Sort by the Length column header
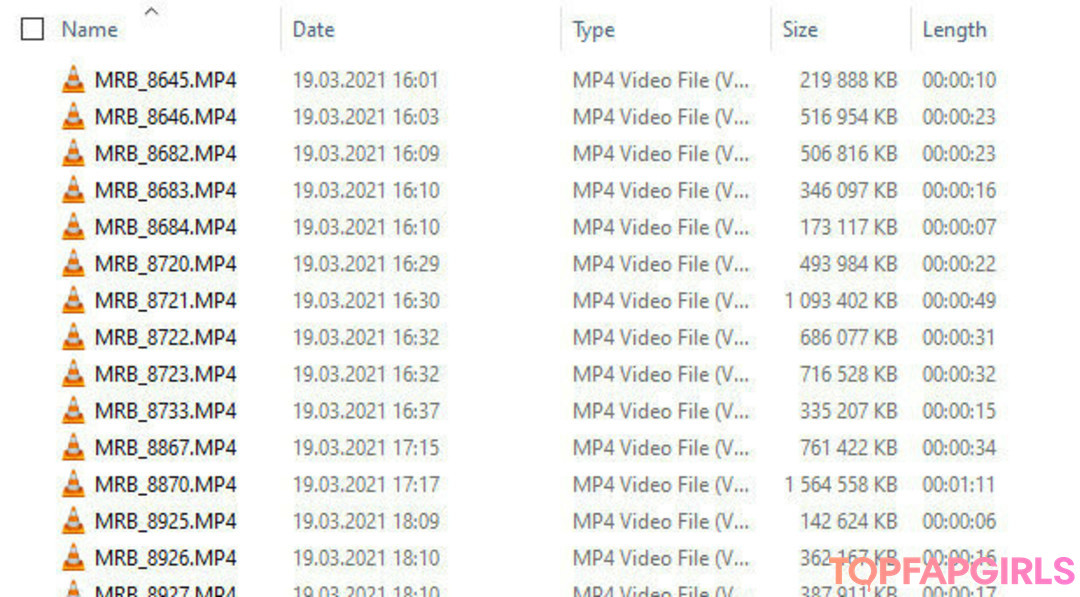The height and width of the screenshot is (597, 1080). point(955,30)
